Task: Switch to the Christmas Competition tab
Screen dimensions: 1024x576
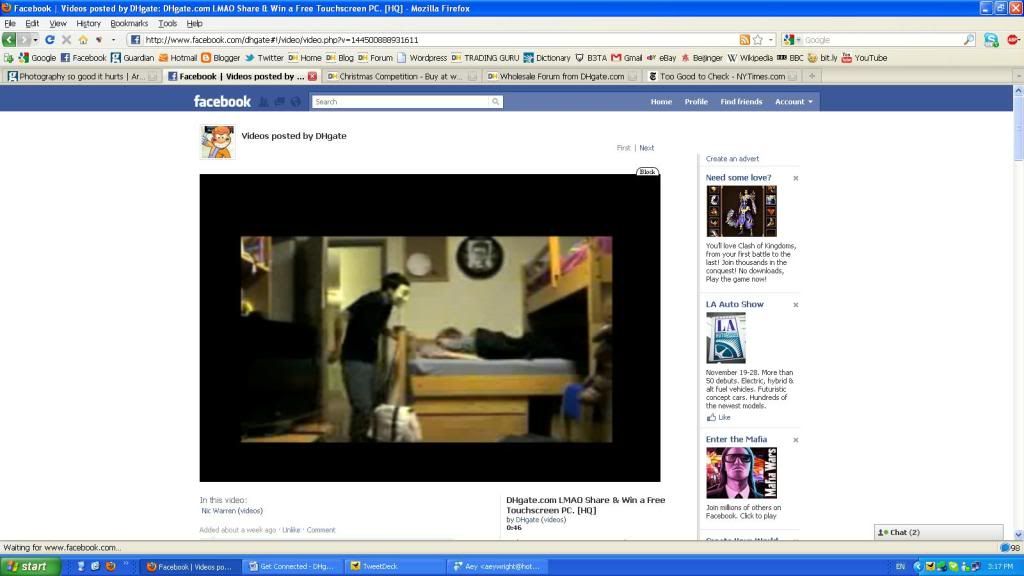Action: pyautogui.click(x=400, y=76)
